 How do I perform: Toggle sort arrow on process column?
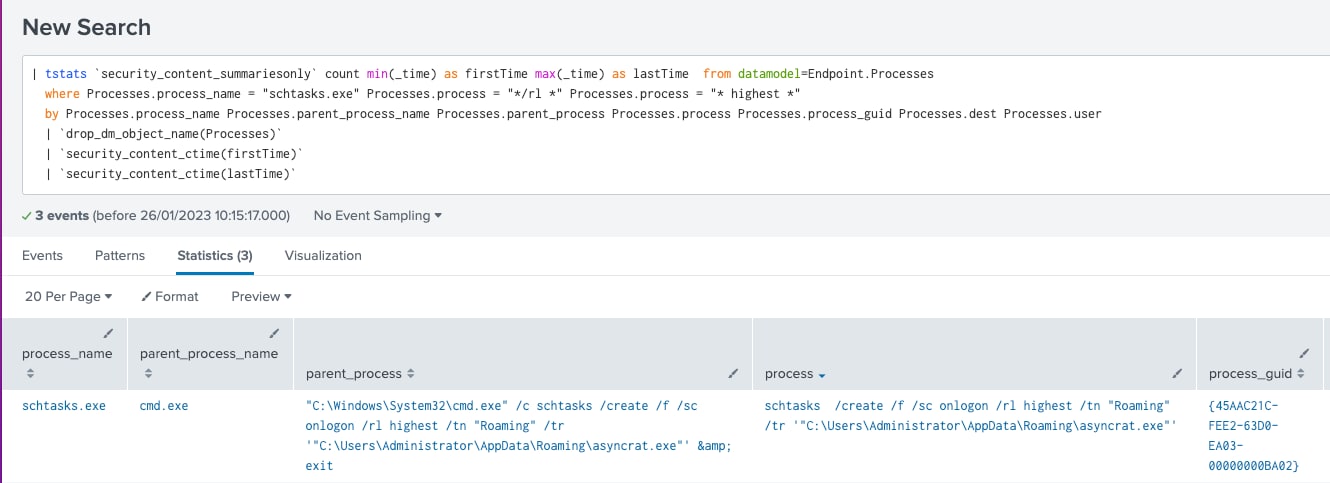[x=822, y=375]
